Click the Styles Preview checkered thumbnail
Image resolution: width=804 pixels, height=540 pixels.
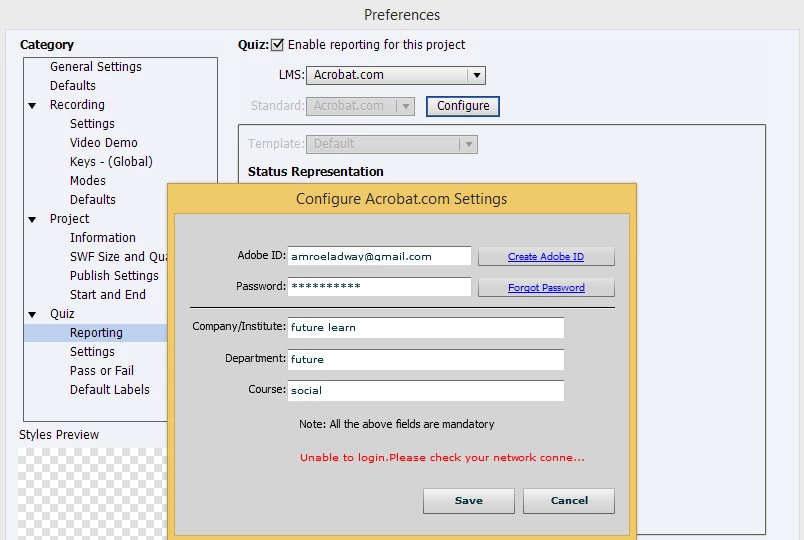tap(92, 493)
